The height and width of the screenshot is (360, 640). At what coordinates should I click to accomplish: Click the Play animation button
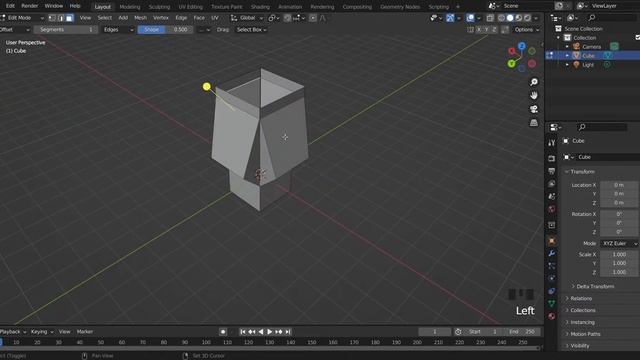(269, 332)
